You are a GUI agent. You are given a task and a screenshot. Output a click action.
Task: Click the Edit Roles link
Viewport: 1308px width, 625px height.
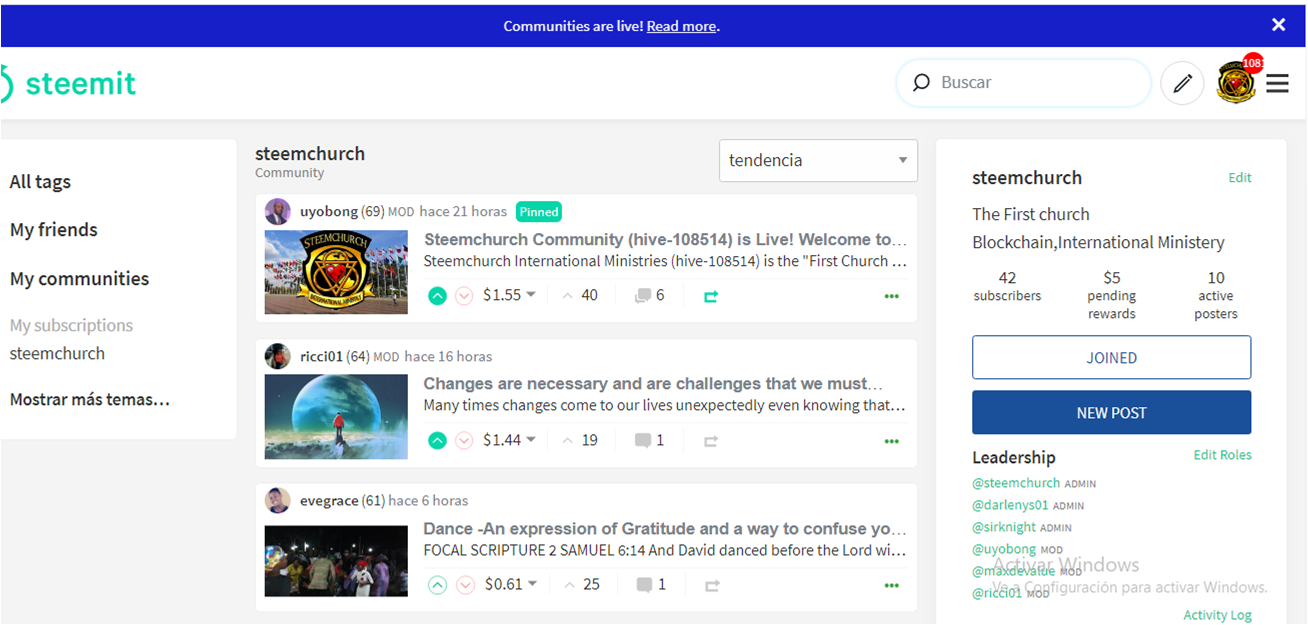1222,455
